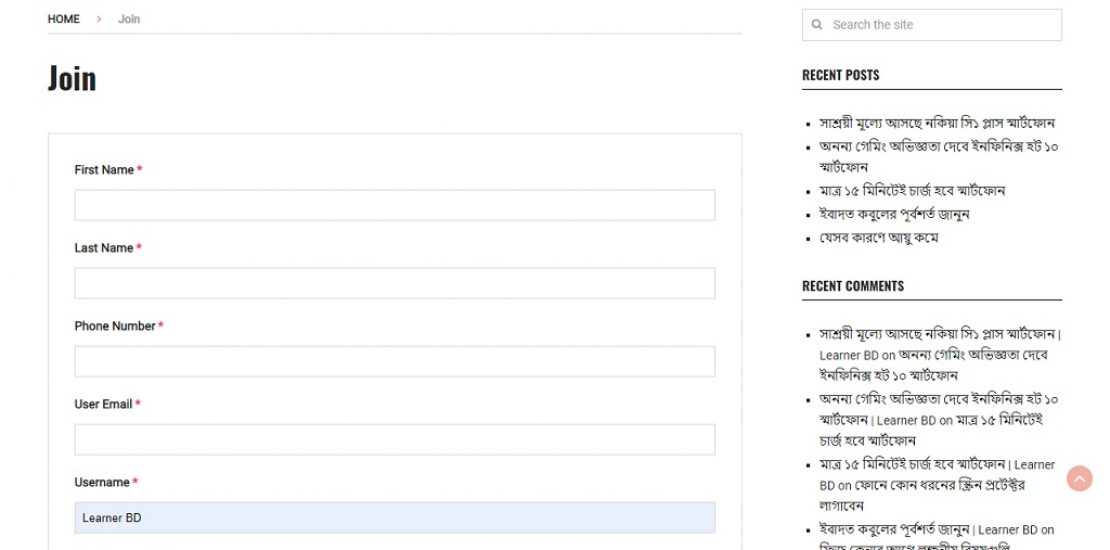Open ইনফিনিক্স হট ১০ post under Recent Posts
1110x550 pixels.
[x=938, y=147]
